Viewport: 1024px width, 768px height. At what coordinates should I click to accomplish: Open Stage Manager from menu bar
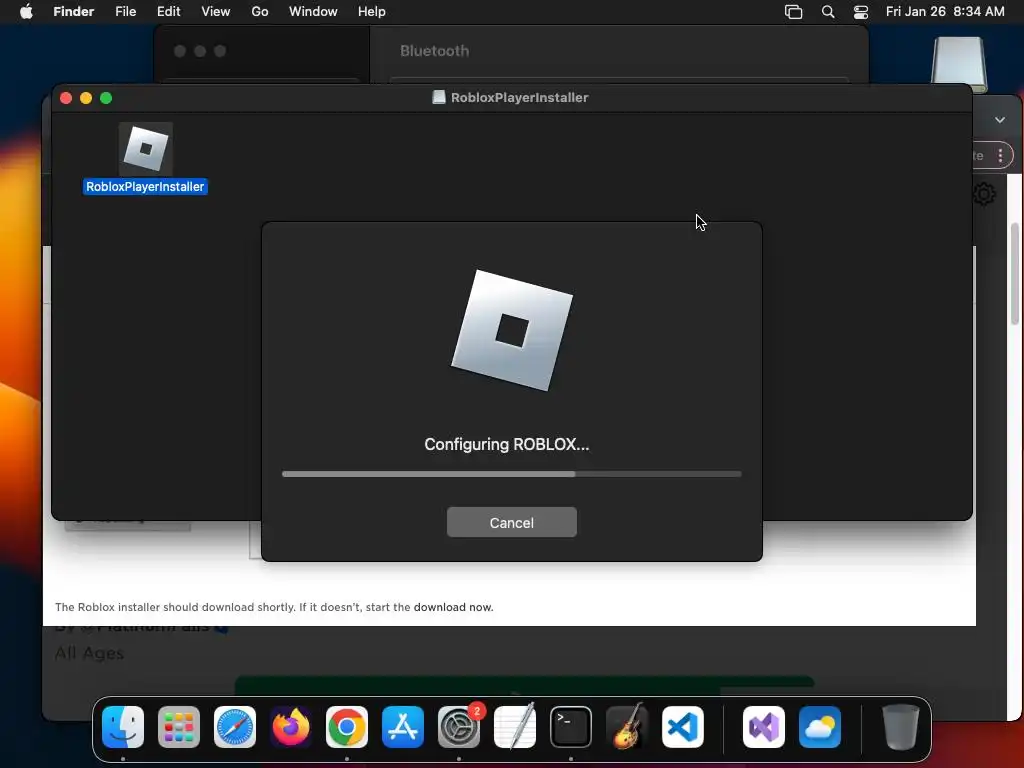pos(793,12)
